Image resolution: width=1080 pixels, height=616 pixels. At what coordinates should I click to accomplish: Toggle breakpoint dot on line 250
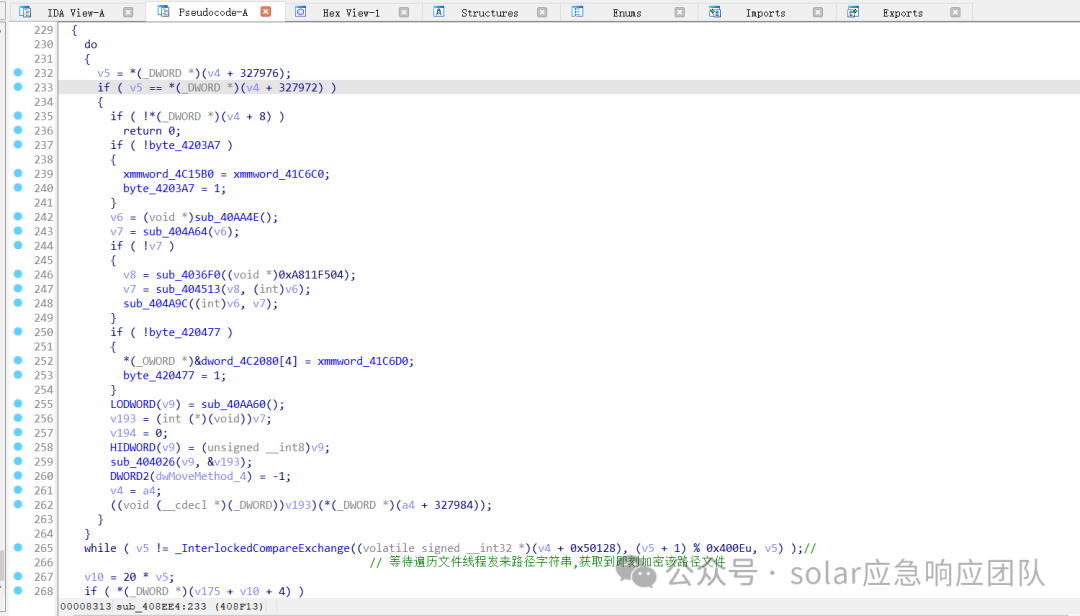(x=18, y=331)
